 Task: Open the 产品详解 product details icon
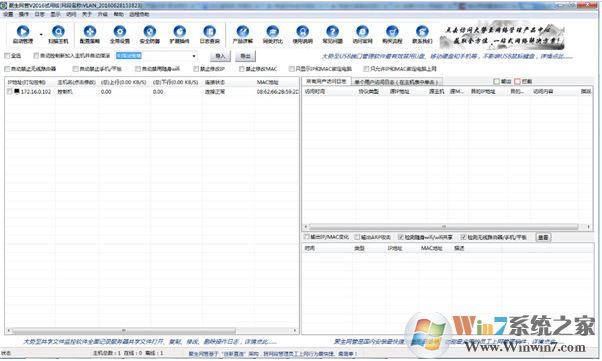click(x=243, y=31)
